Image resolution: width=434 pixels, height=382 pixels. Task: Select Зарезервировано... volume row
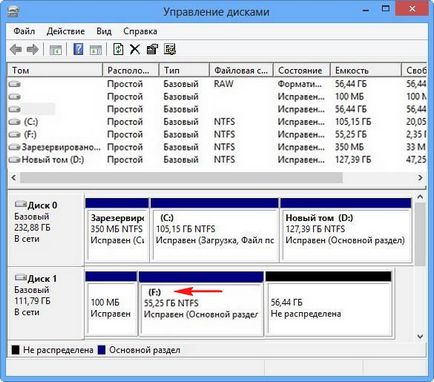point(217,147)
